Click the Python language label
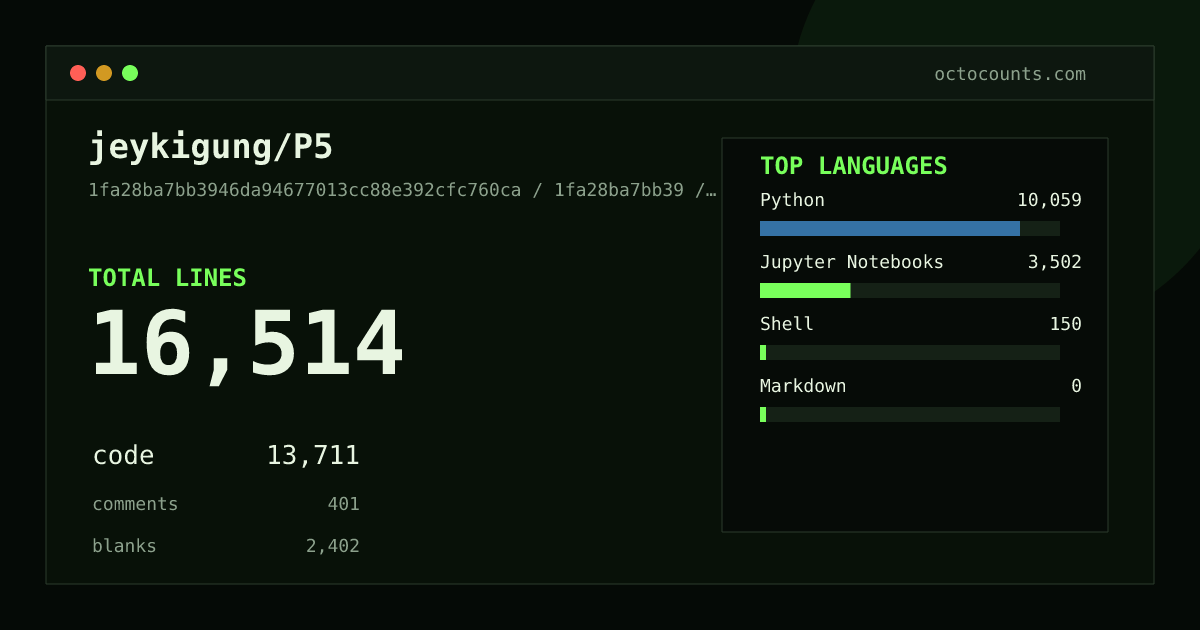Screen dimensions: 1200x630 (792, 200)
